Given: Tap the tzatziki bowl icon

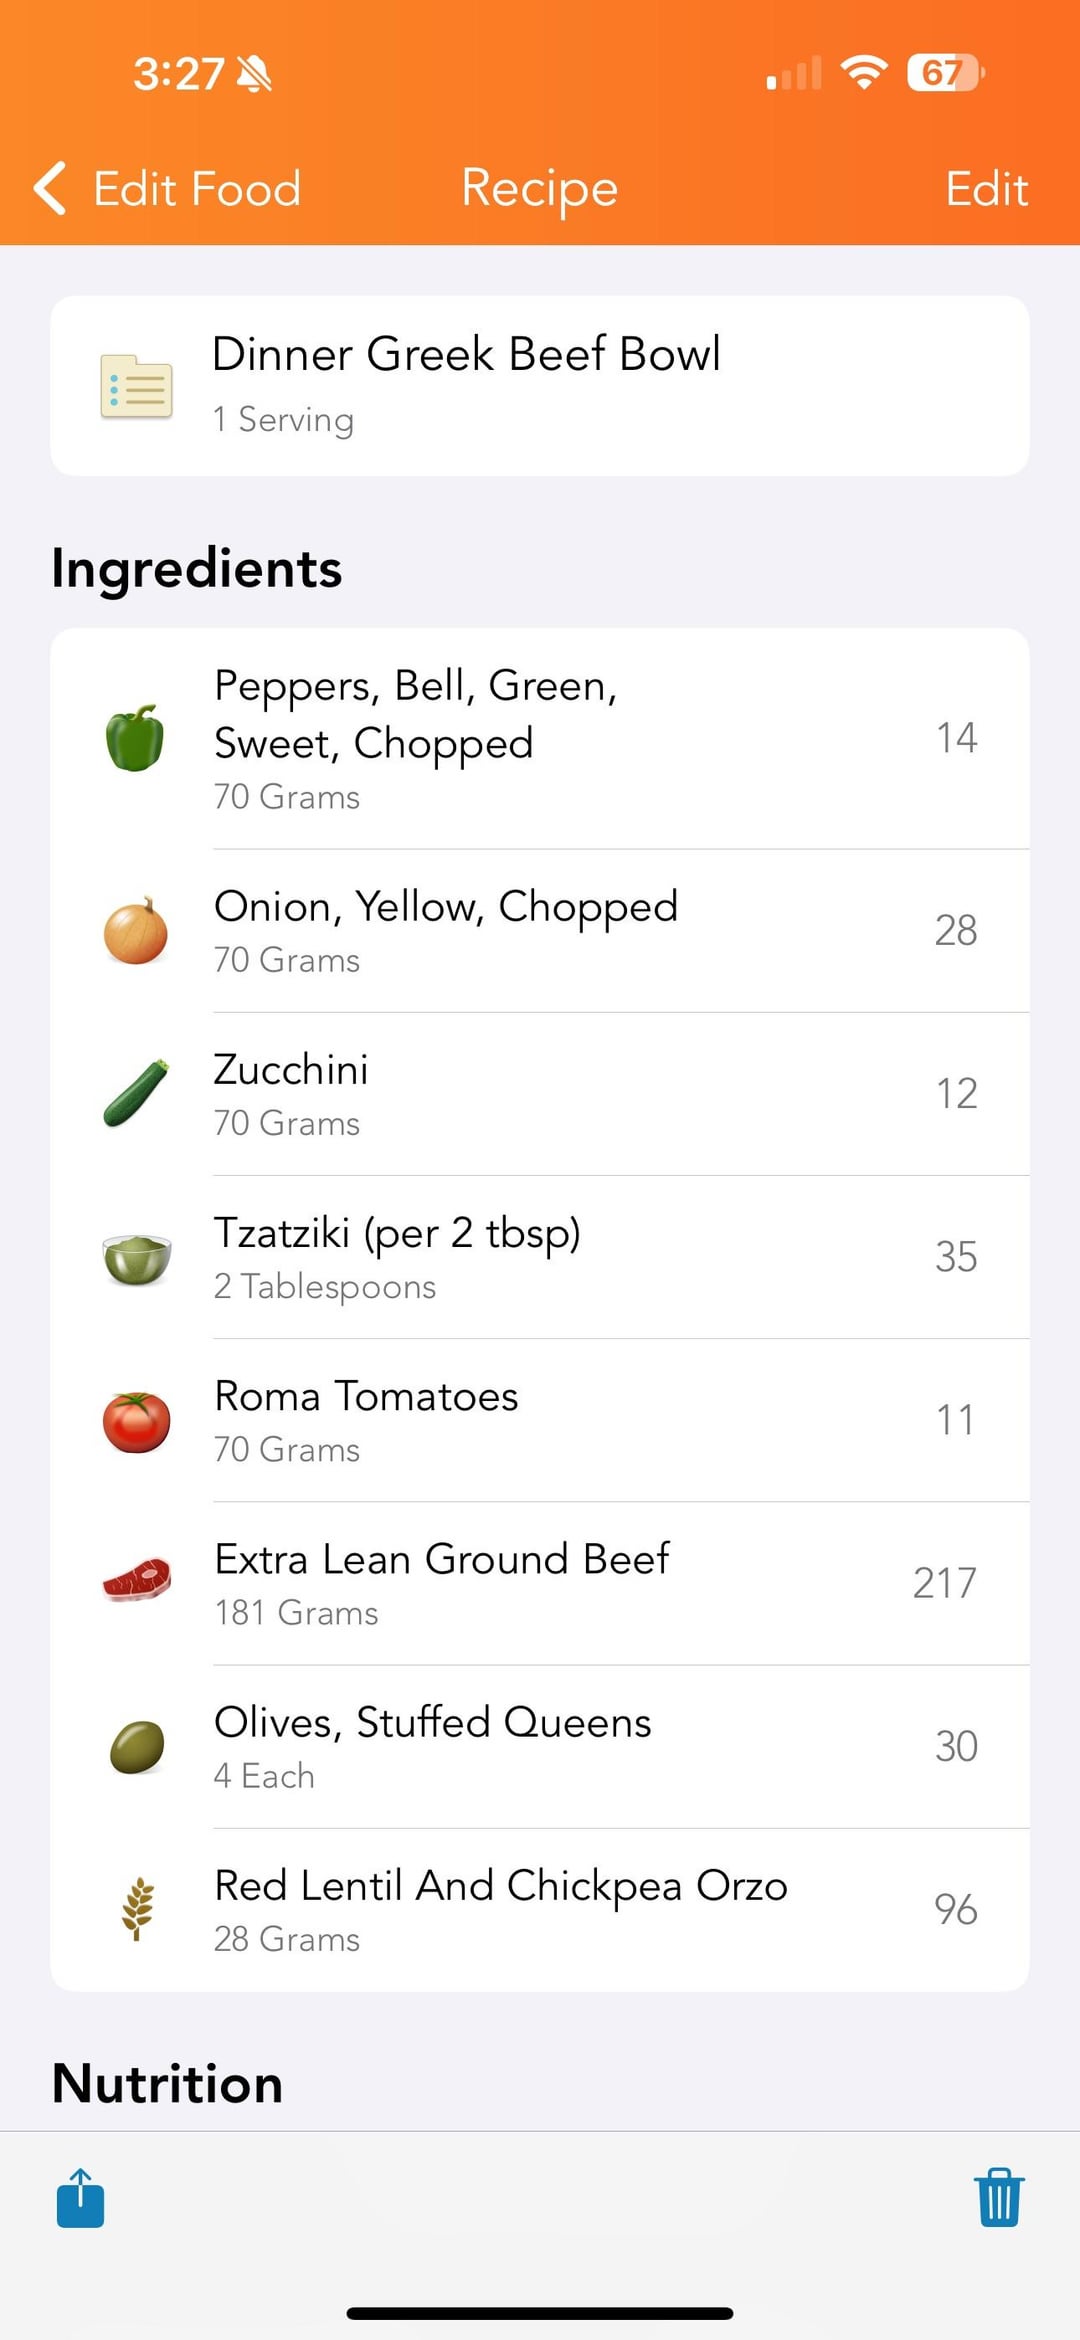Looking at the screenshot, I should (x=136, y=1257).
